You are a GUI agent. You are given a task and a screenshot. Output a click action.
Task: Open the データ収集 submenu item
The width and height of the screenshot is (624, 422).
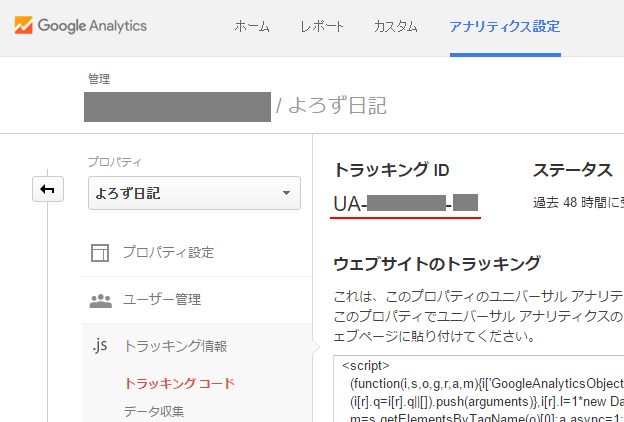(x=153, y=410)
